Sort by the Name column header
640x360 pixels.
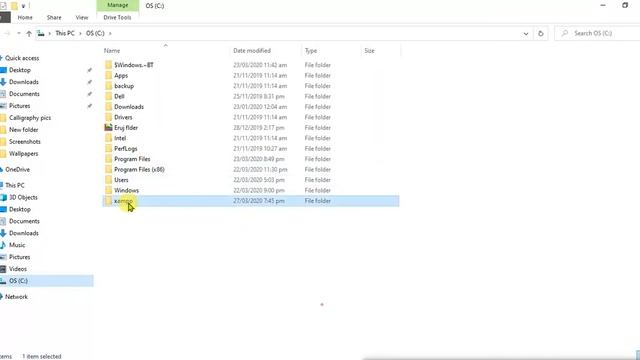pyautogui.click(x=112, y=51)
